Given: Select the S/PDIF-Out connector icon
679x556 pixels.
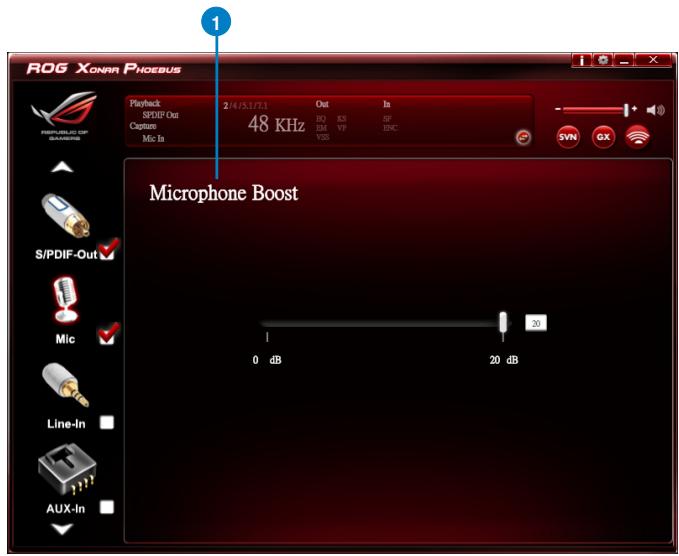Looking at the screenshot, I should (65, 215).
